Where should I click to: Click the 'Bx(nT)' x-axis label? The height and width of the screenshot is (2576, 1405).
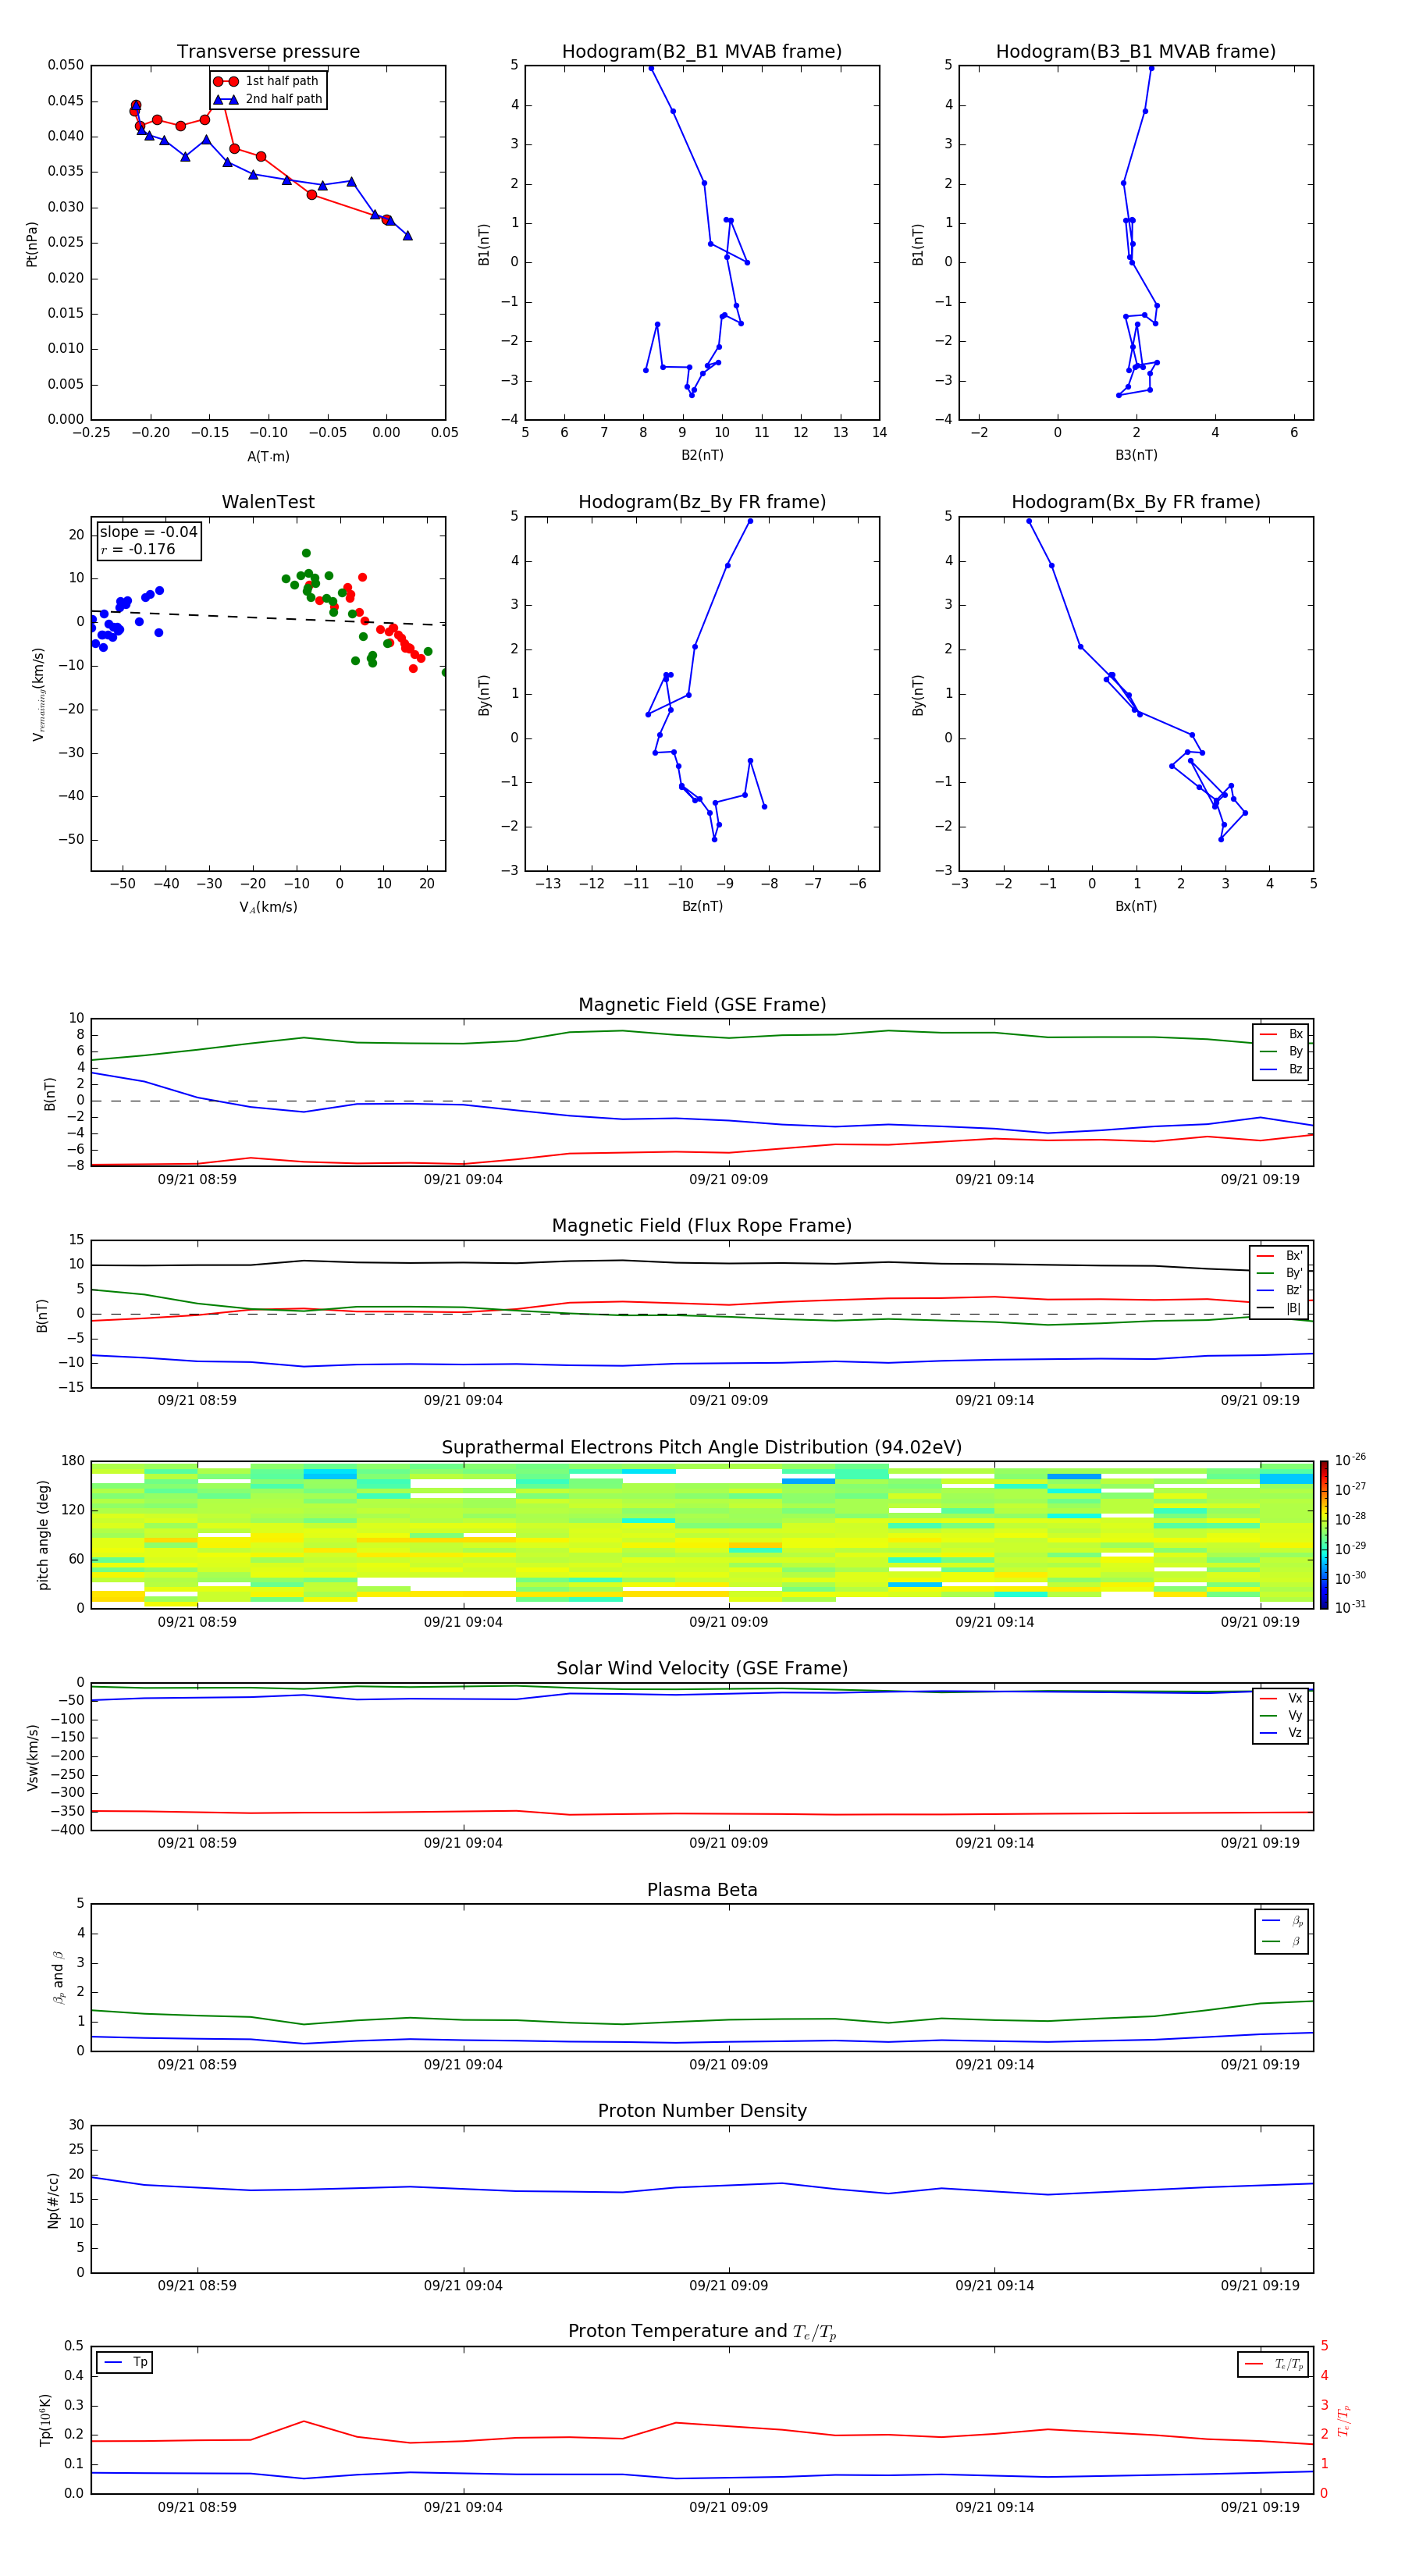pos(1136,906)
